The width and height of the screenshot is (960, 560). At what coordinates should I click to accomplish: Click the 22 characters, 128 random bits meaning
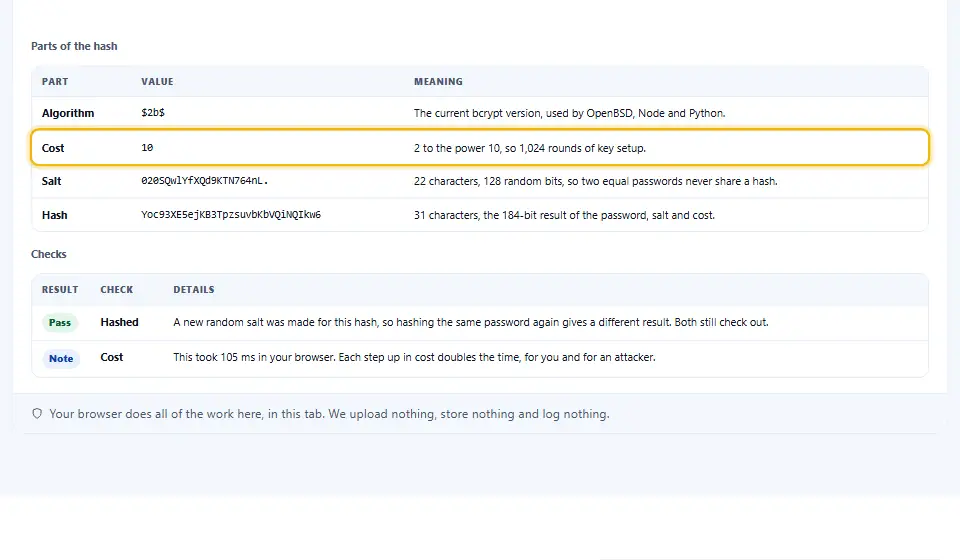point(596,181)
